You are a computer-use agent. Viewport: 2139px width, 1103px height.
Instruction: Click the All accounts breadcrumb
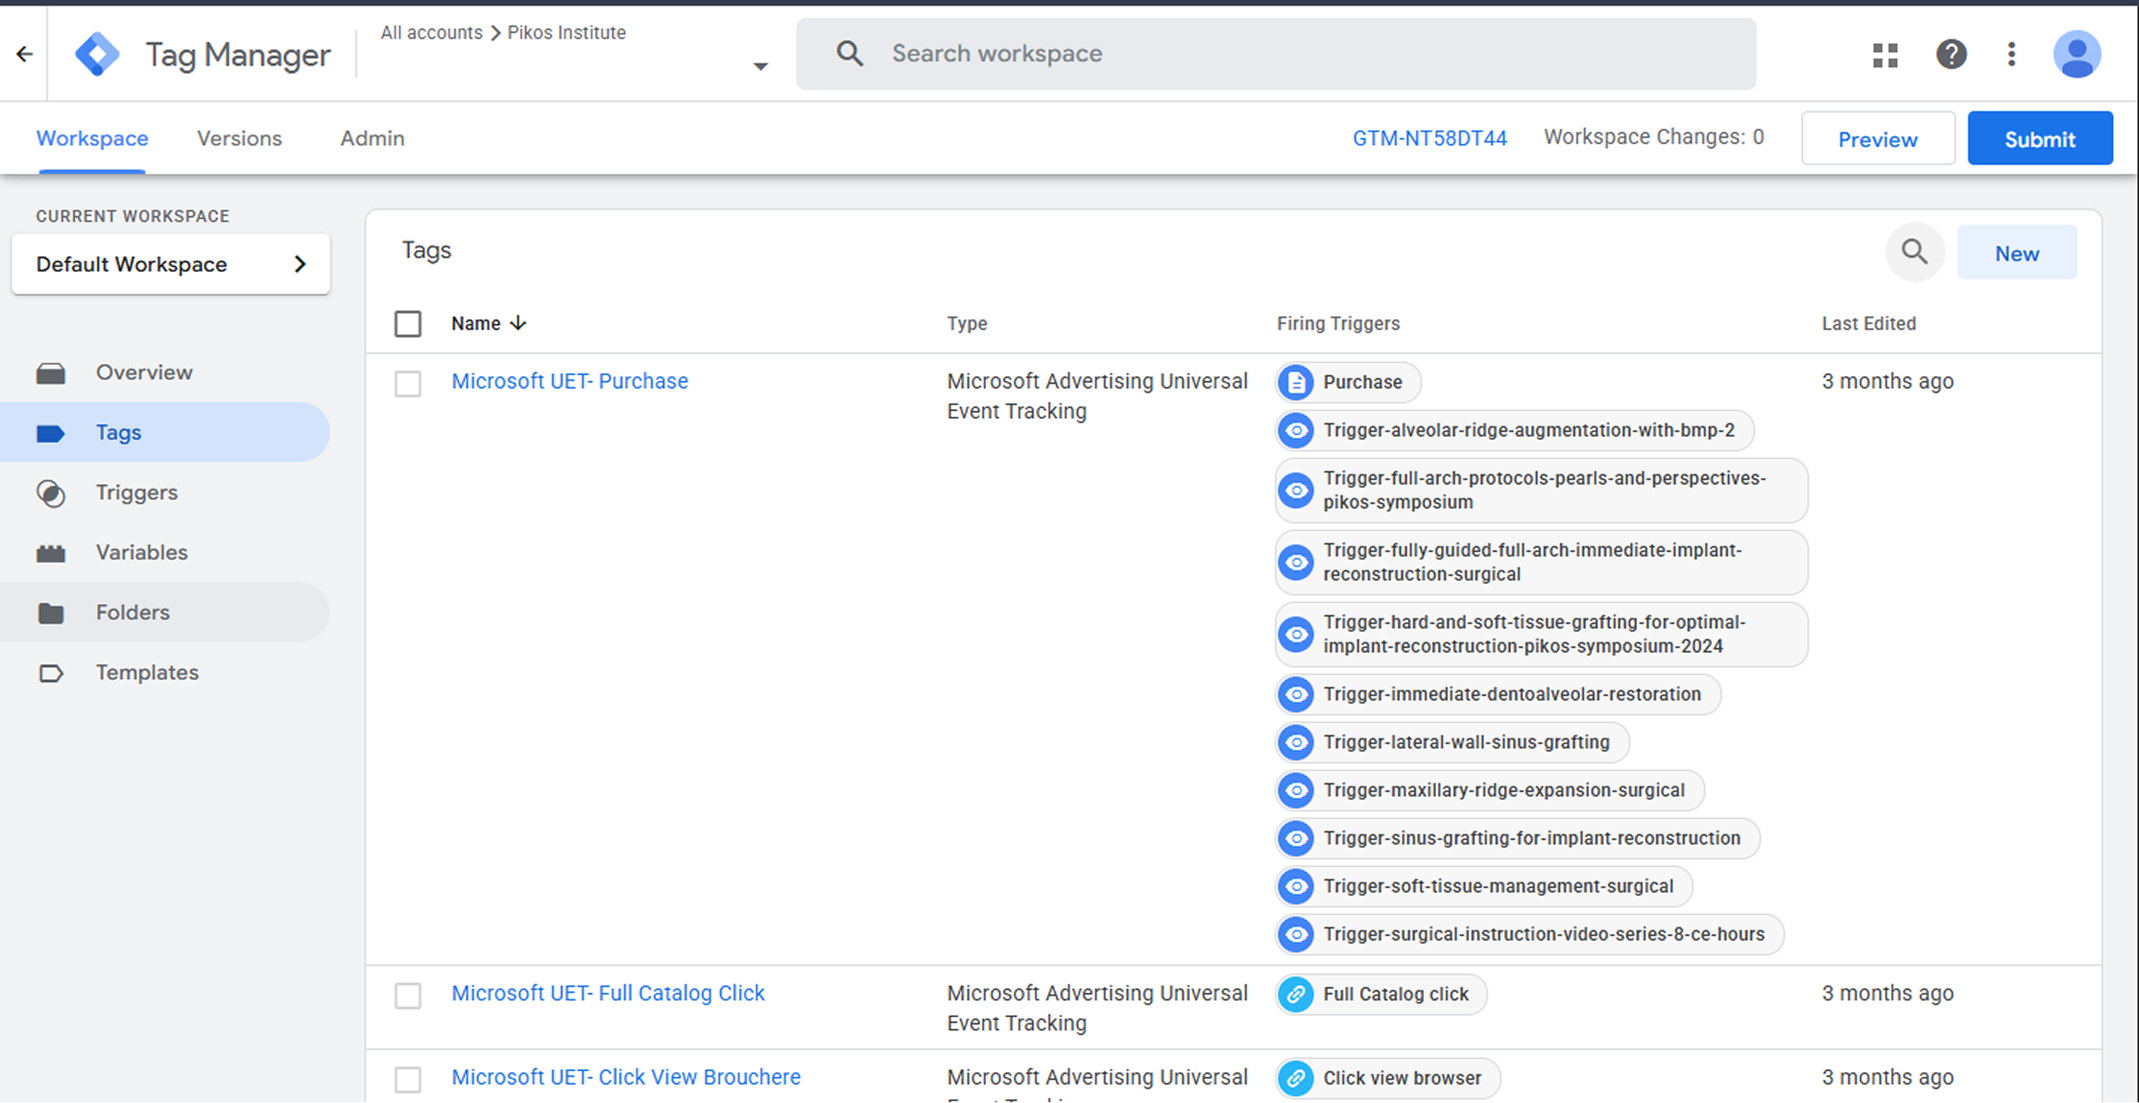(x=431, y=32)
